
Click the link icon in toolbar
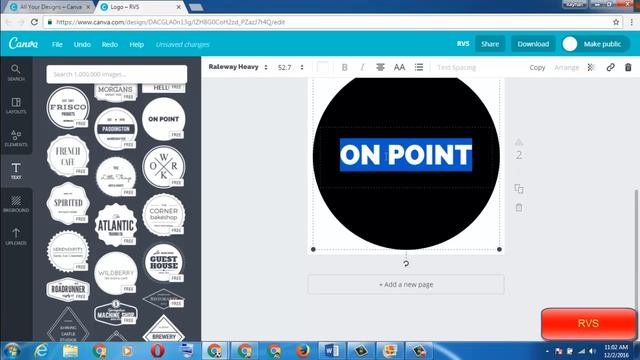610,67
